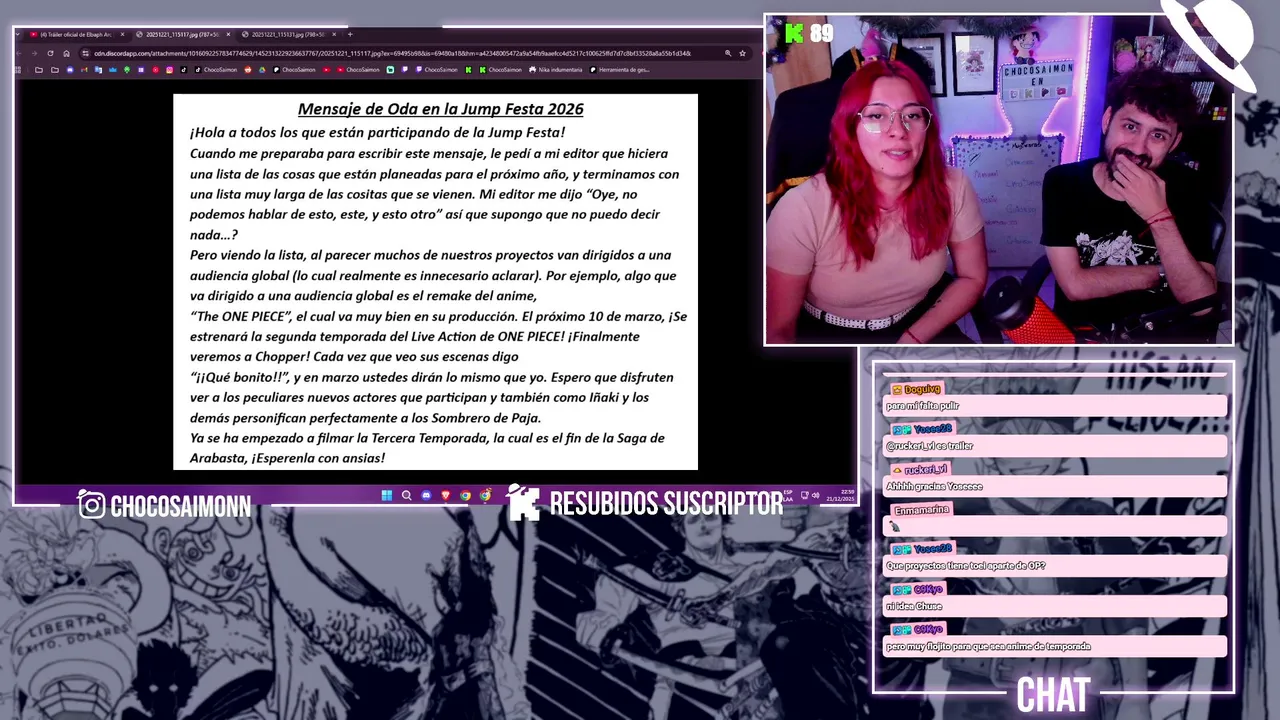
Task: Open the Reddit bookmark icon
Action: [248, 70]
